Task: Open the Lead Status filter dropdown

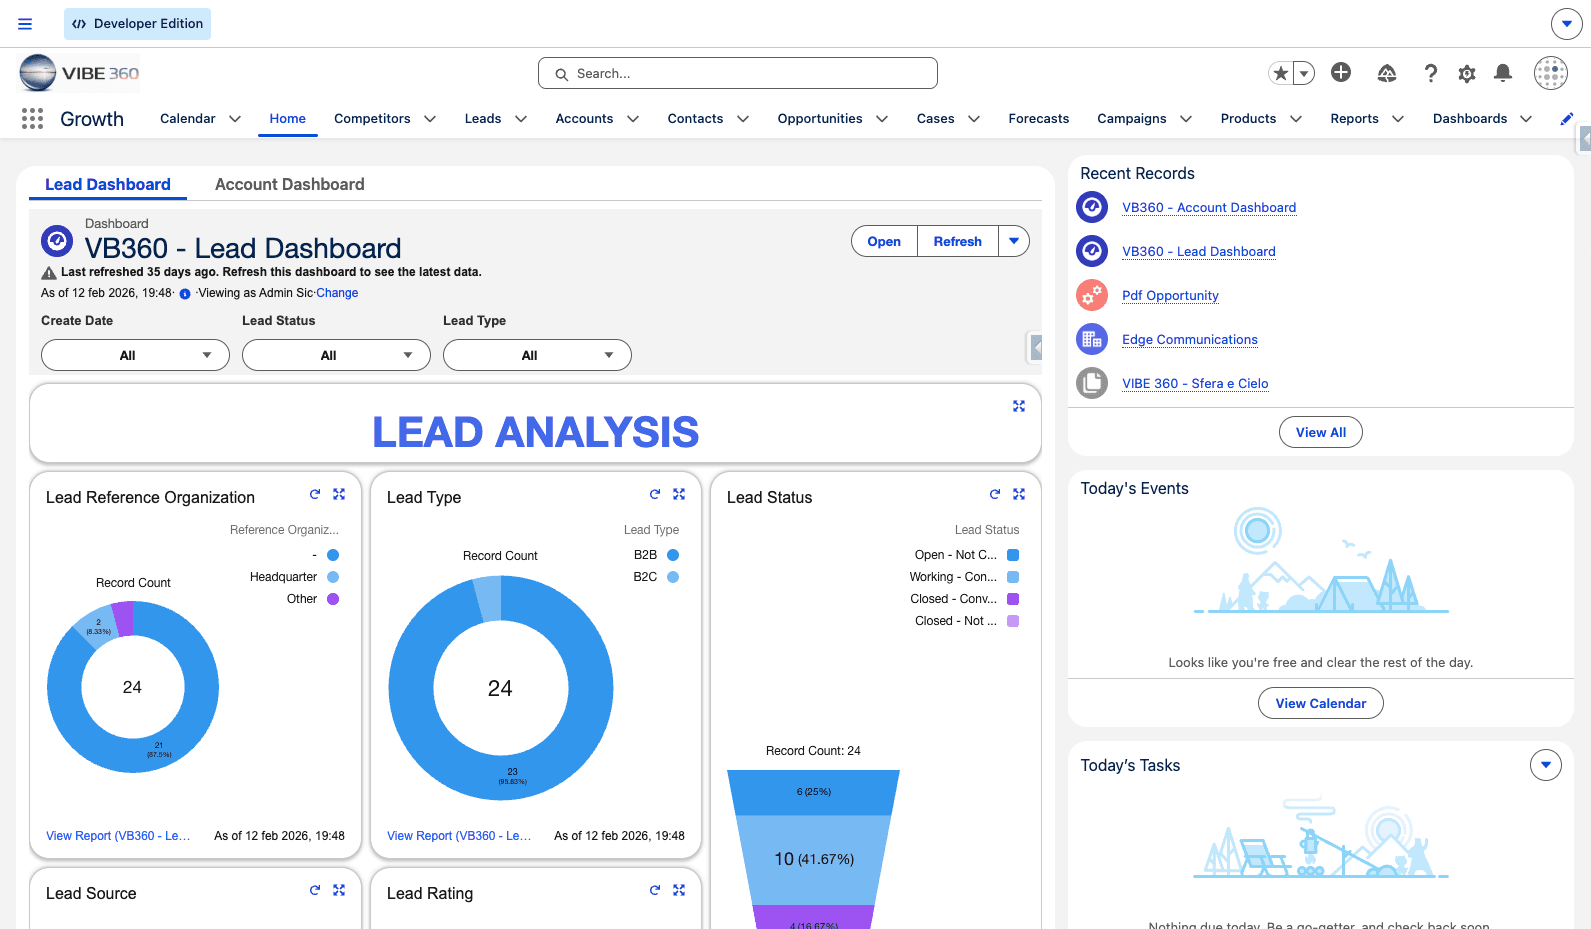Action: (336, 355)
